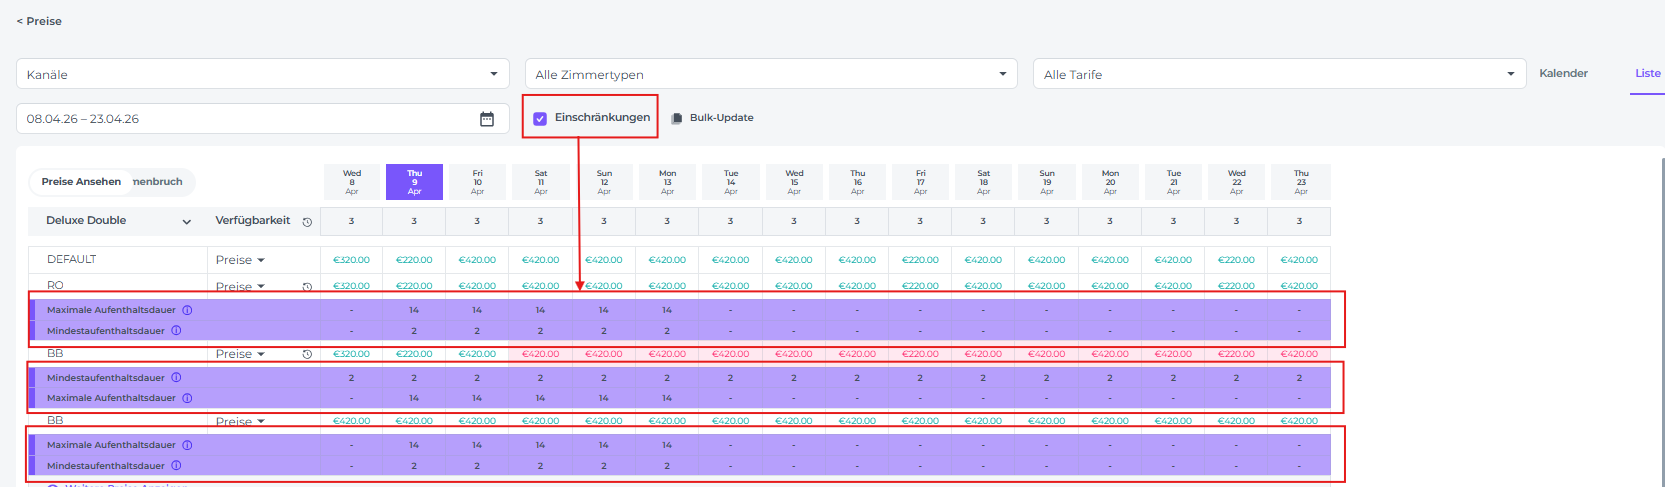The width and height of the screenshot is (1665, 487).
Task: Open the Alle Zimmertypen dropdown
Action: (770, 74)
